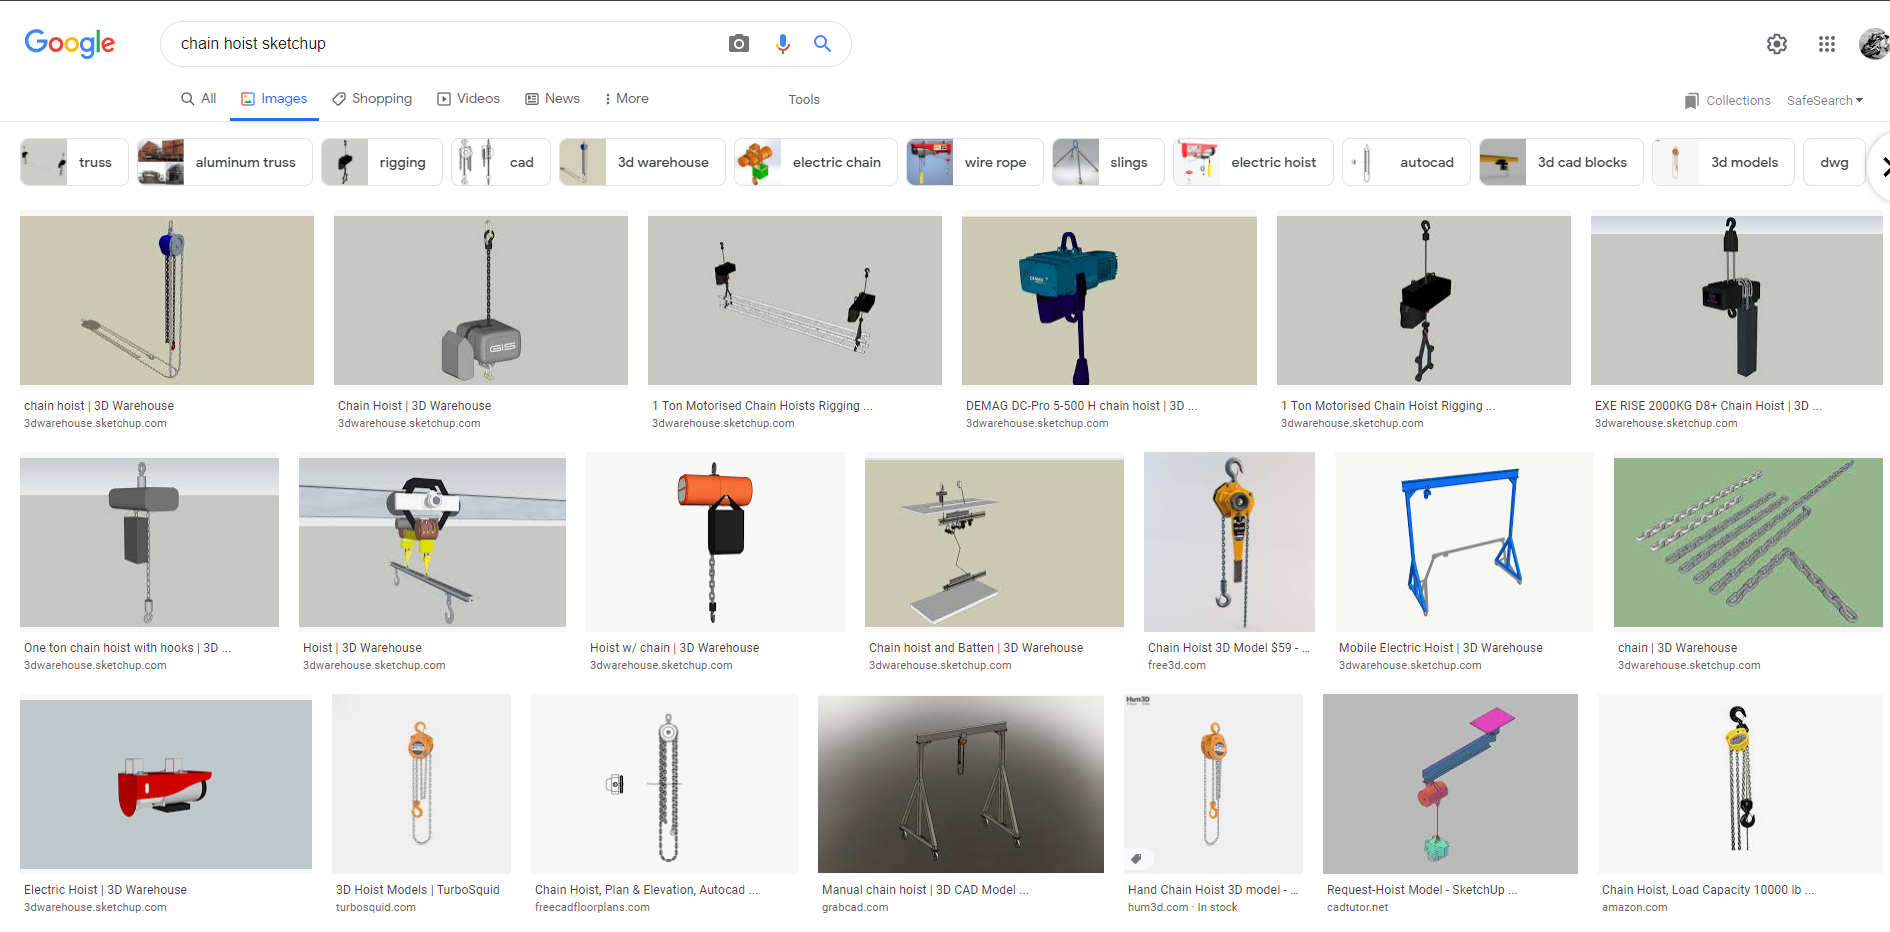Image resolution: width=1890 pixels, height=932 pixels.
Task: Click the magnifying glass to search
Action: [x=822, y=43]
